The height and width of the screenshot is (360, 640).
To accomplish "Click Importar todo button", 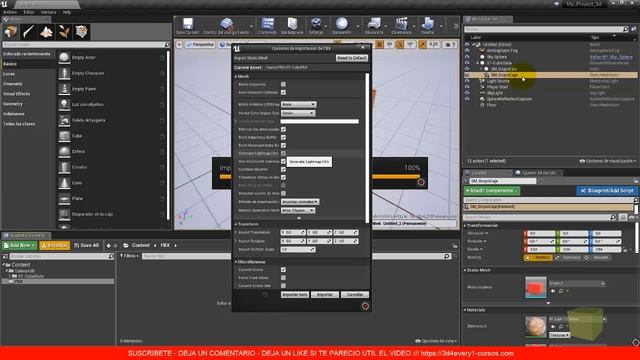I will 295,294.
